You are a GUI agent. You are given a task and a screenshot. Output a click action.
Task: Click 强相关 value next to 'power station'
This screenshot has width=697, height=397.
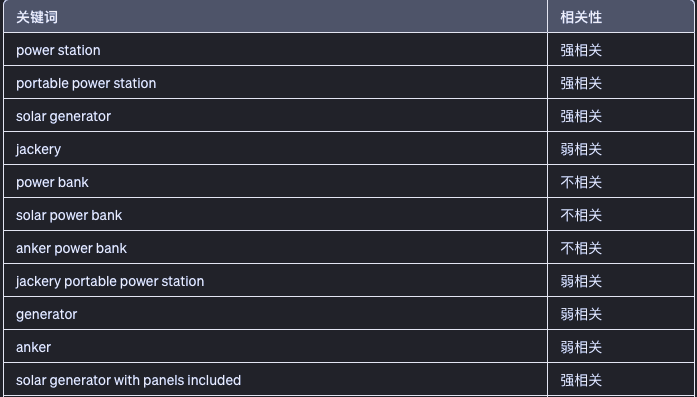coord(581,50)
